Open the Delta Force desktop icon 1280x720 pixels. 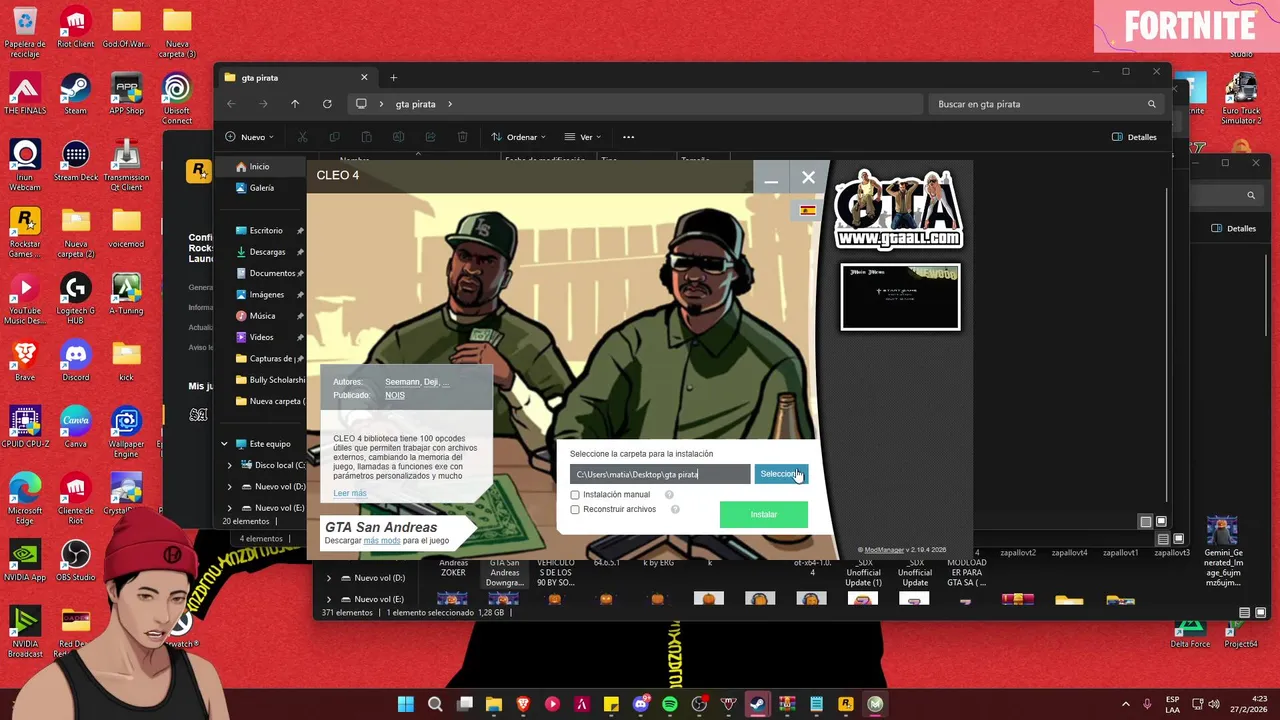tap(1190, 634)
